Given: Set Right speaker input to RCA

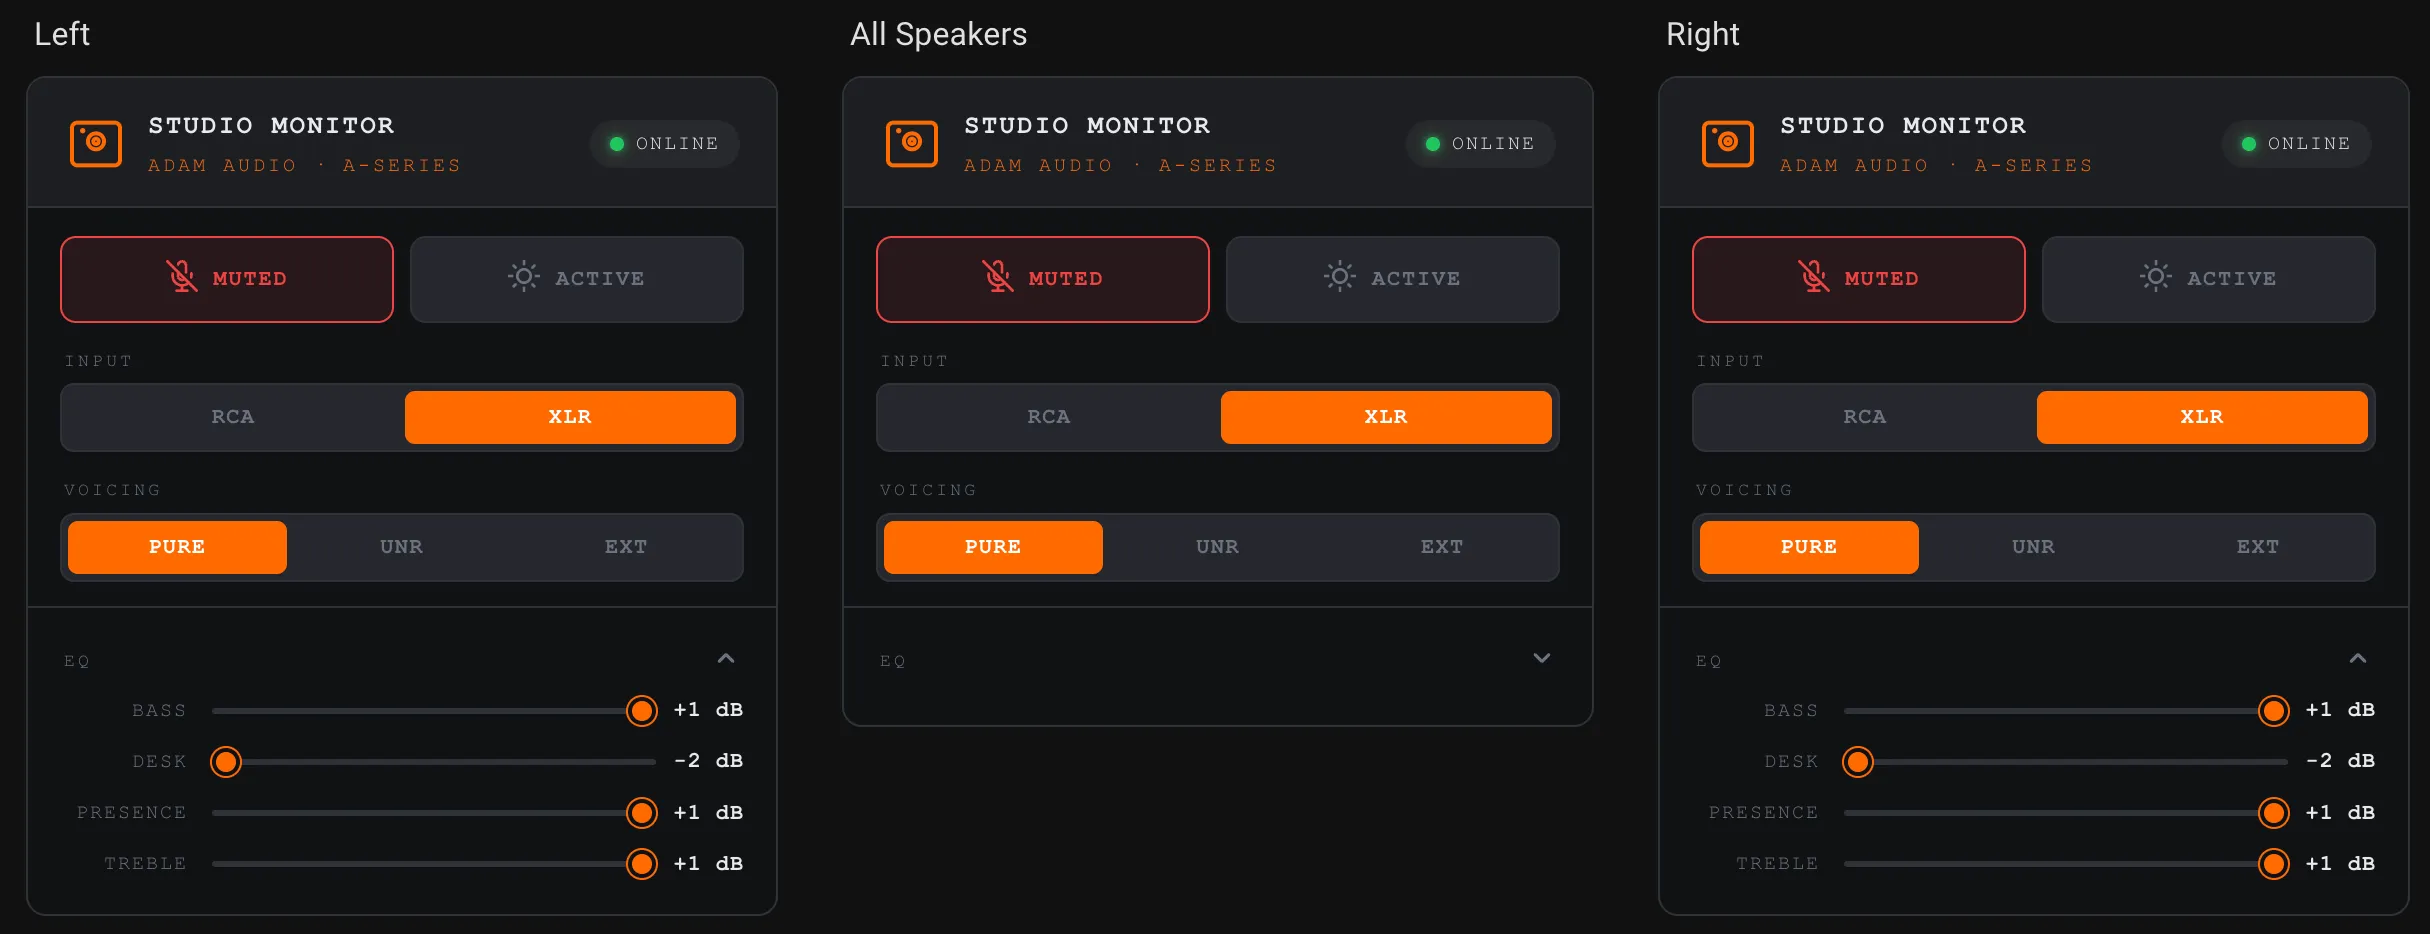Looking at the screenshot, I should pos(1864,417).
